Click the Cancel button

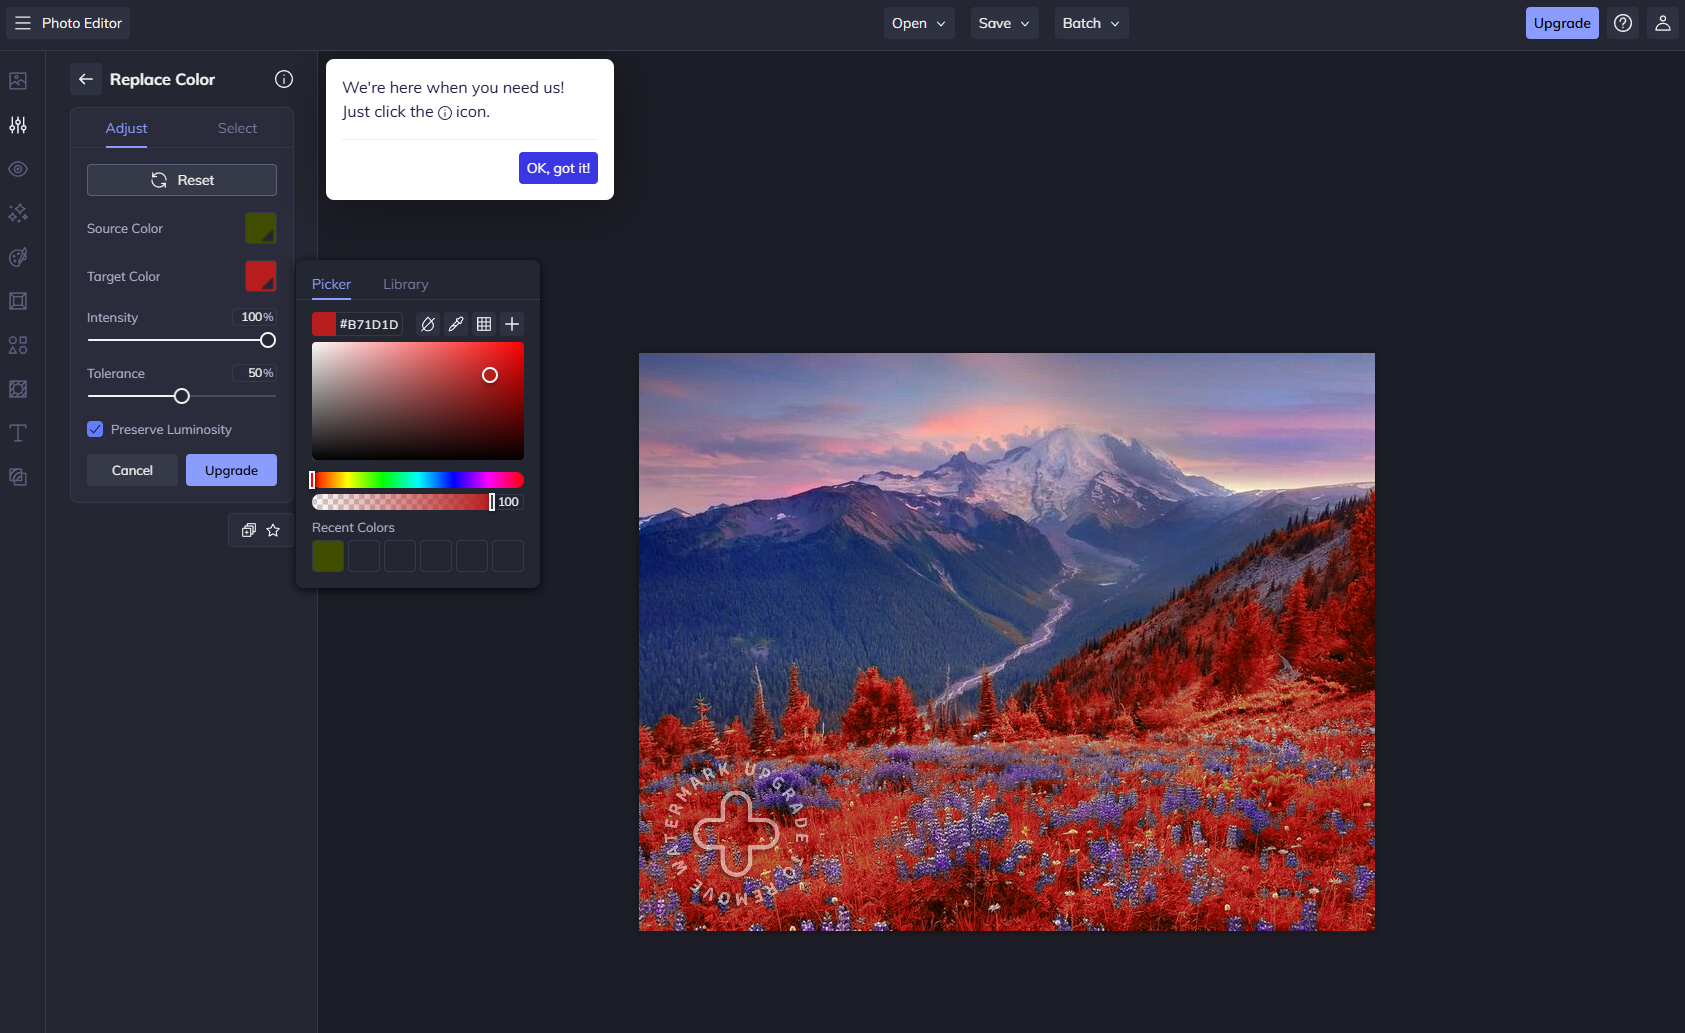pos(132,470)
